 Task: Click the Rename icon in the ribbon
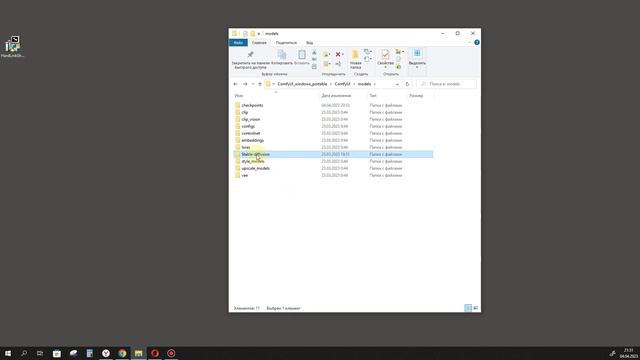(338, 64)
